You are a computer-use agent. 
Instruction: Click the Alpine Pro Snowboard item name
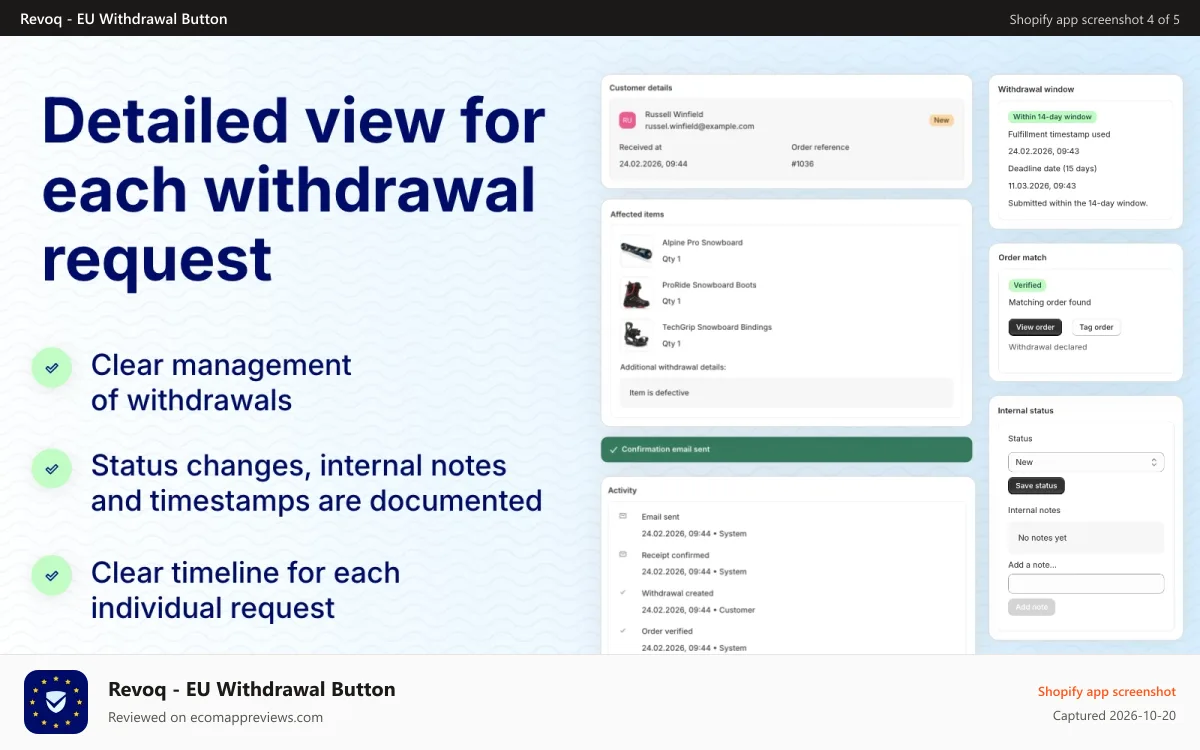coord(702,243)
